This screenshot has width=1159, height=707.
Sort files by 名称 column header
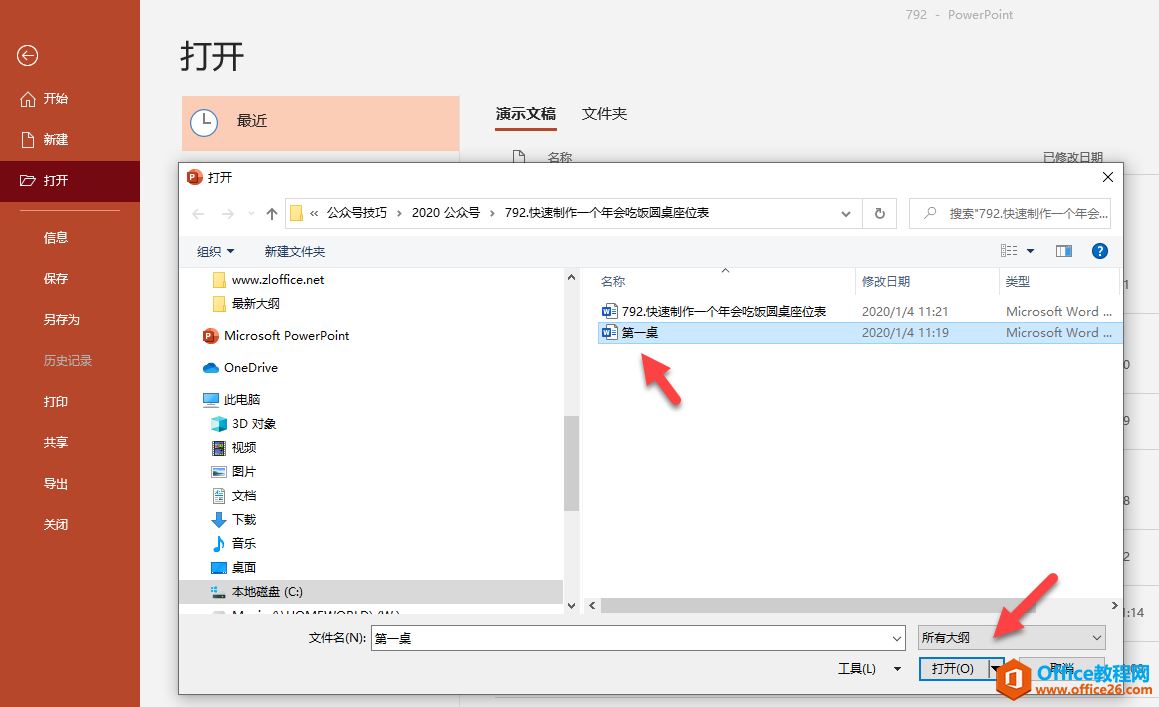[x=612, y=282]
